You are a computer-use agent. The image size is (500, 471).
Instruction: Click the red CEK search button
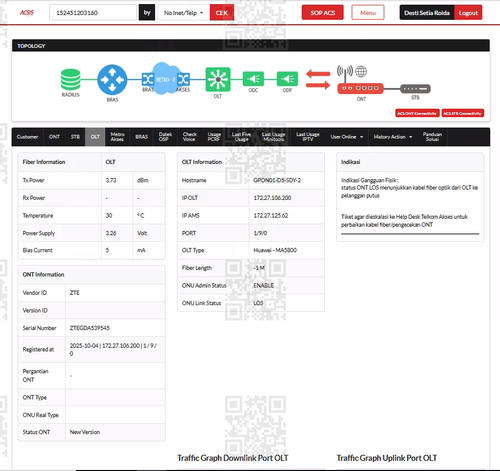222,13
